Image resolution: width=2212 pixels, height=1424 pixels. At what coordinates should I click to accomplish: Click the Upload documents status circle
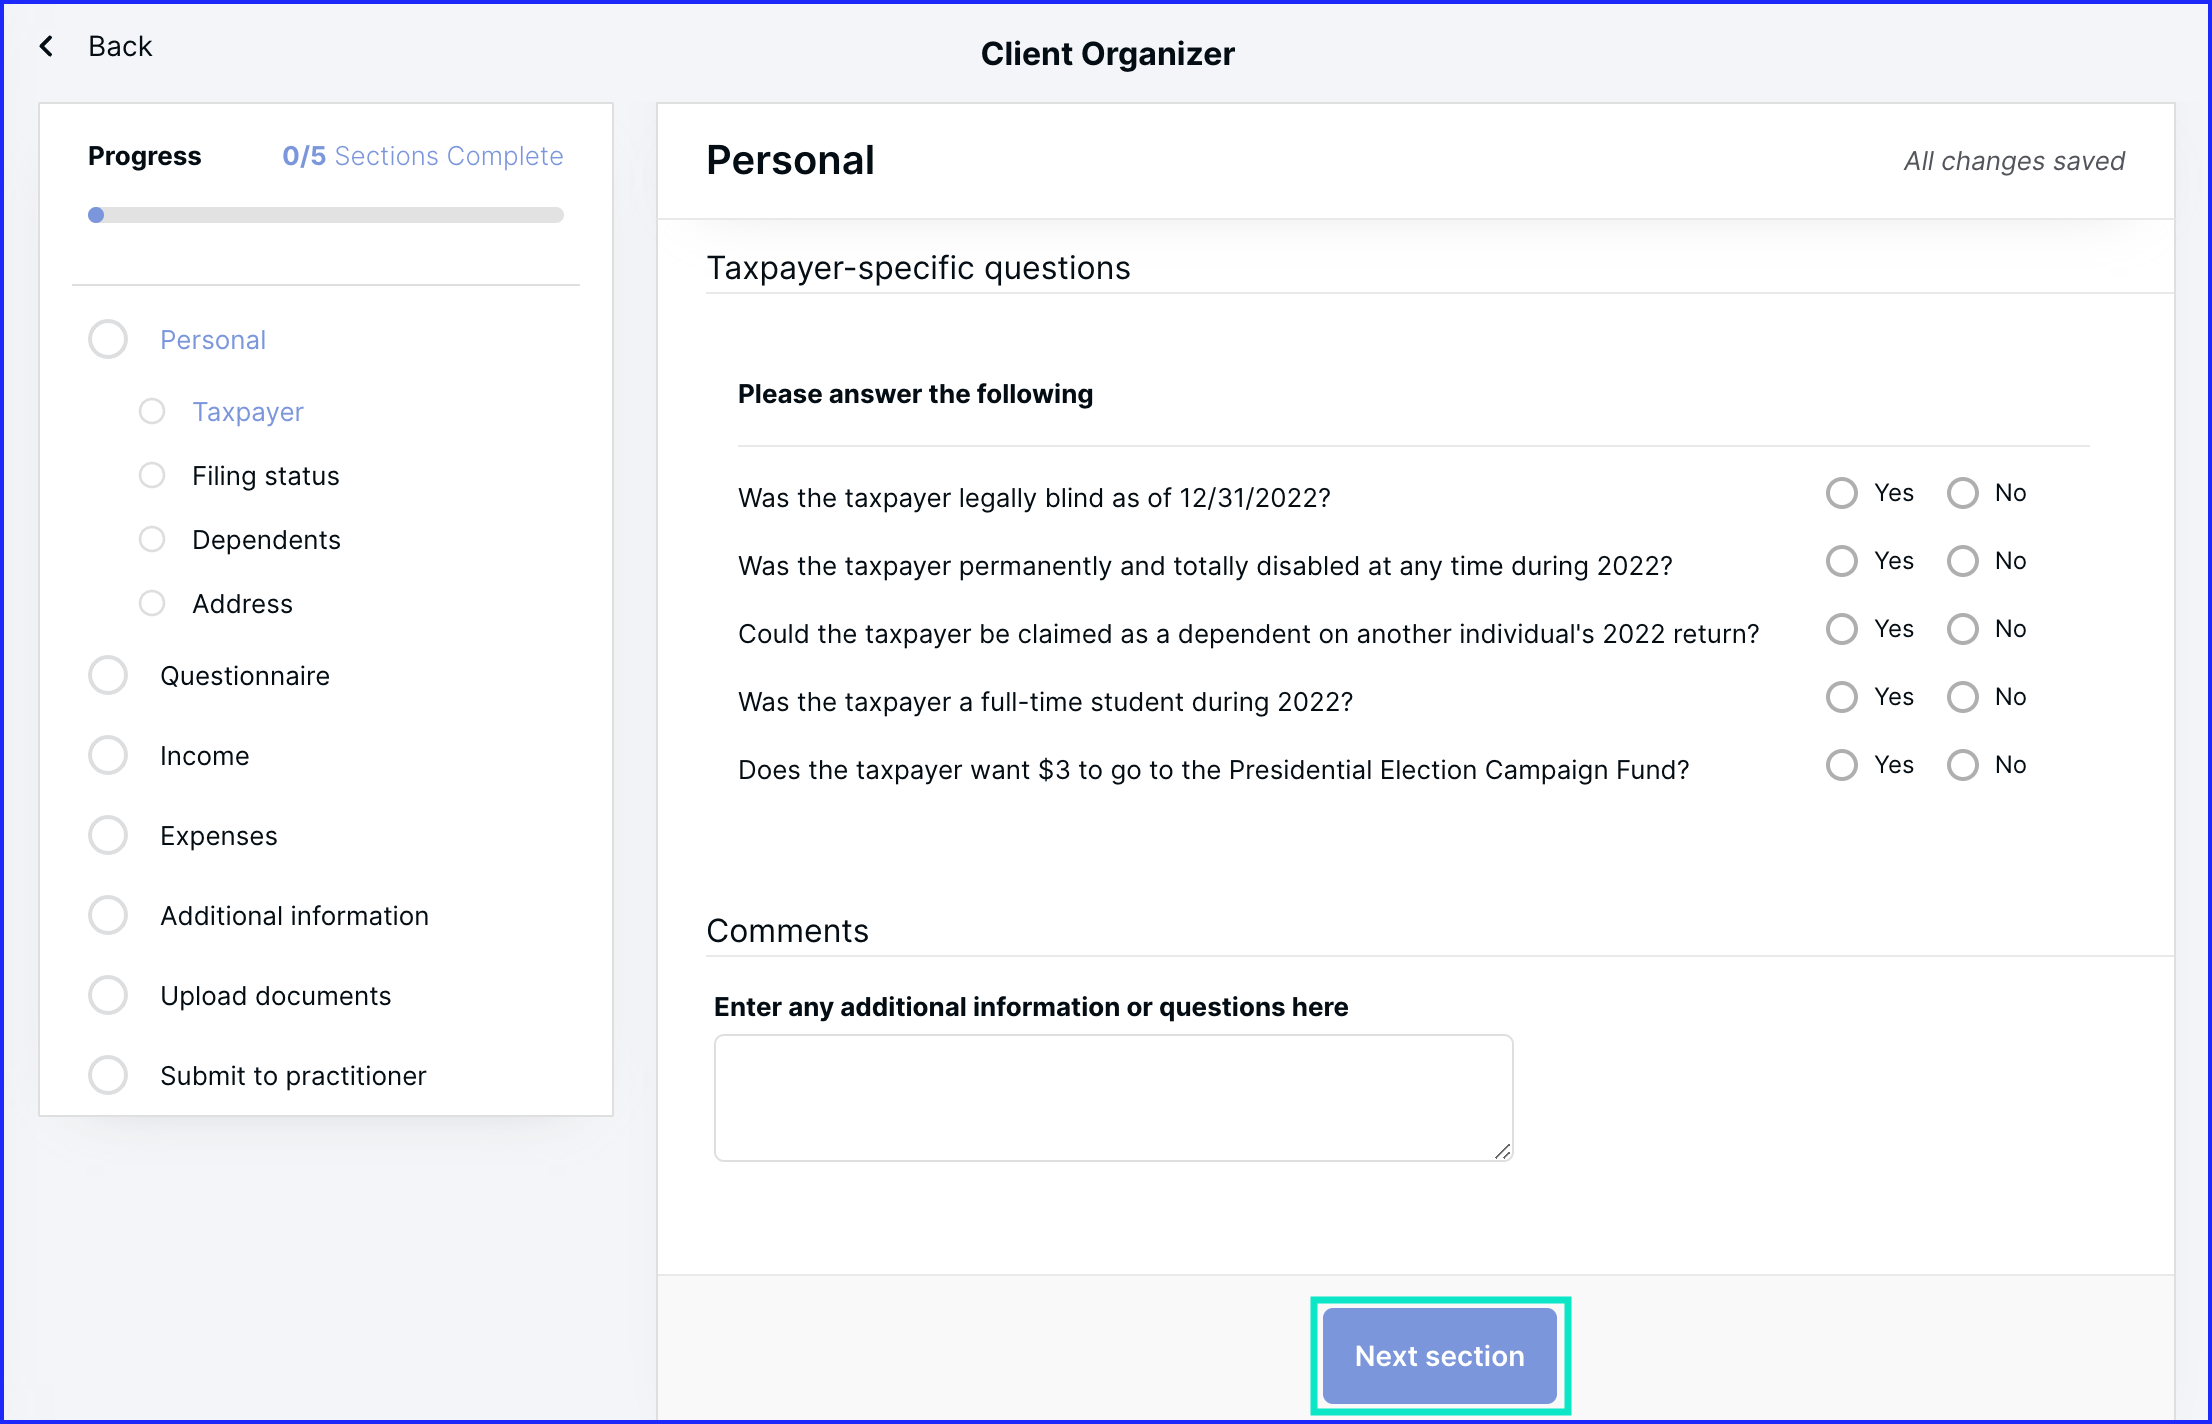tap(108, 996)
